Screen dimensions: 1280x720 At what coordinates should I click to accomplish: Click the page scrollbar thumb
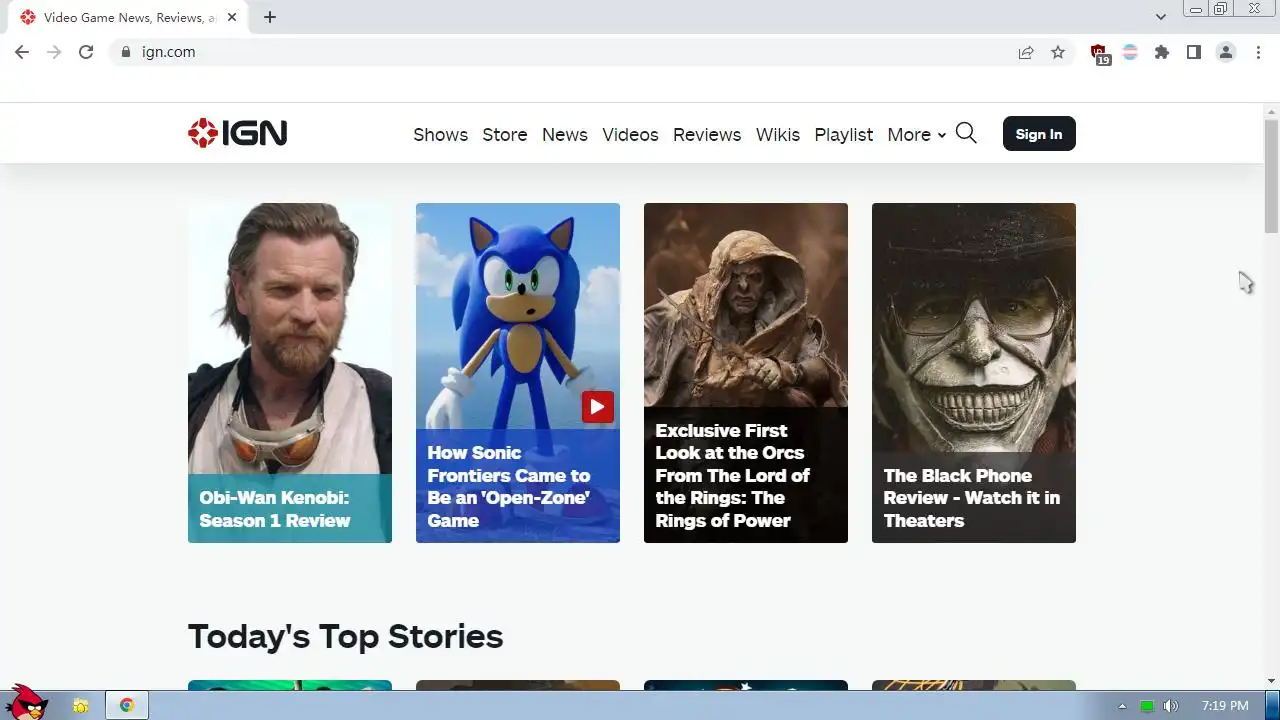(x=1272, y=175)
